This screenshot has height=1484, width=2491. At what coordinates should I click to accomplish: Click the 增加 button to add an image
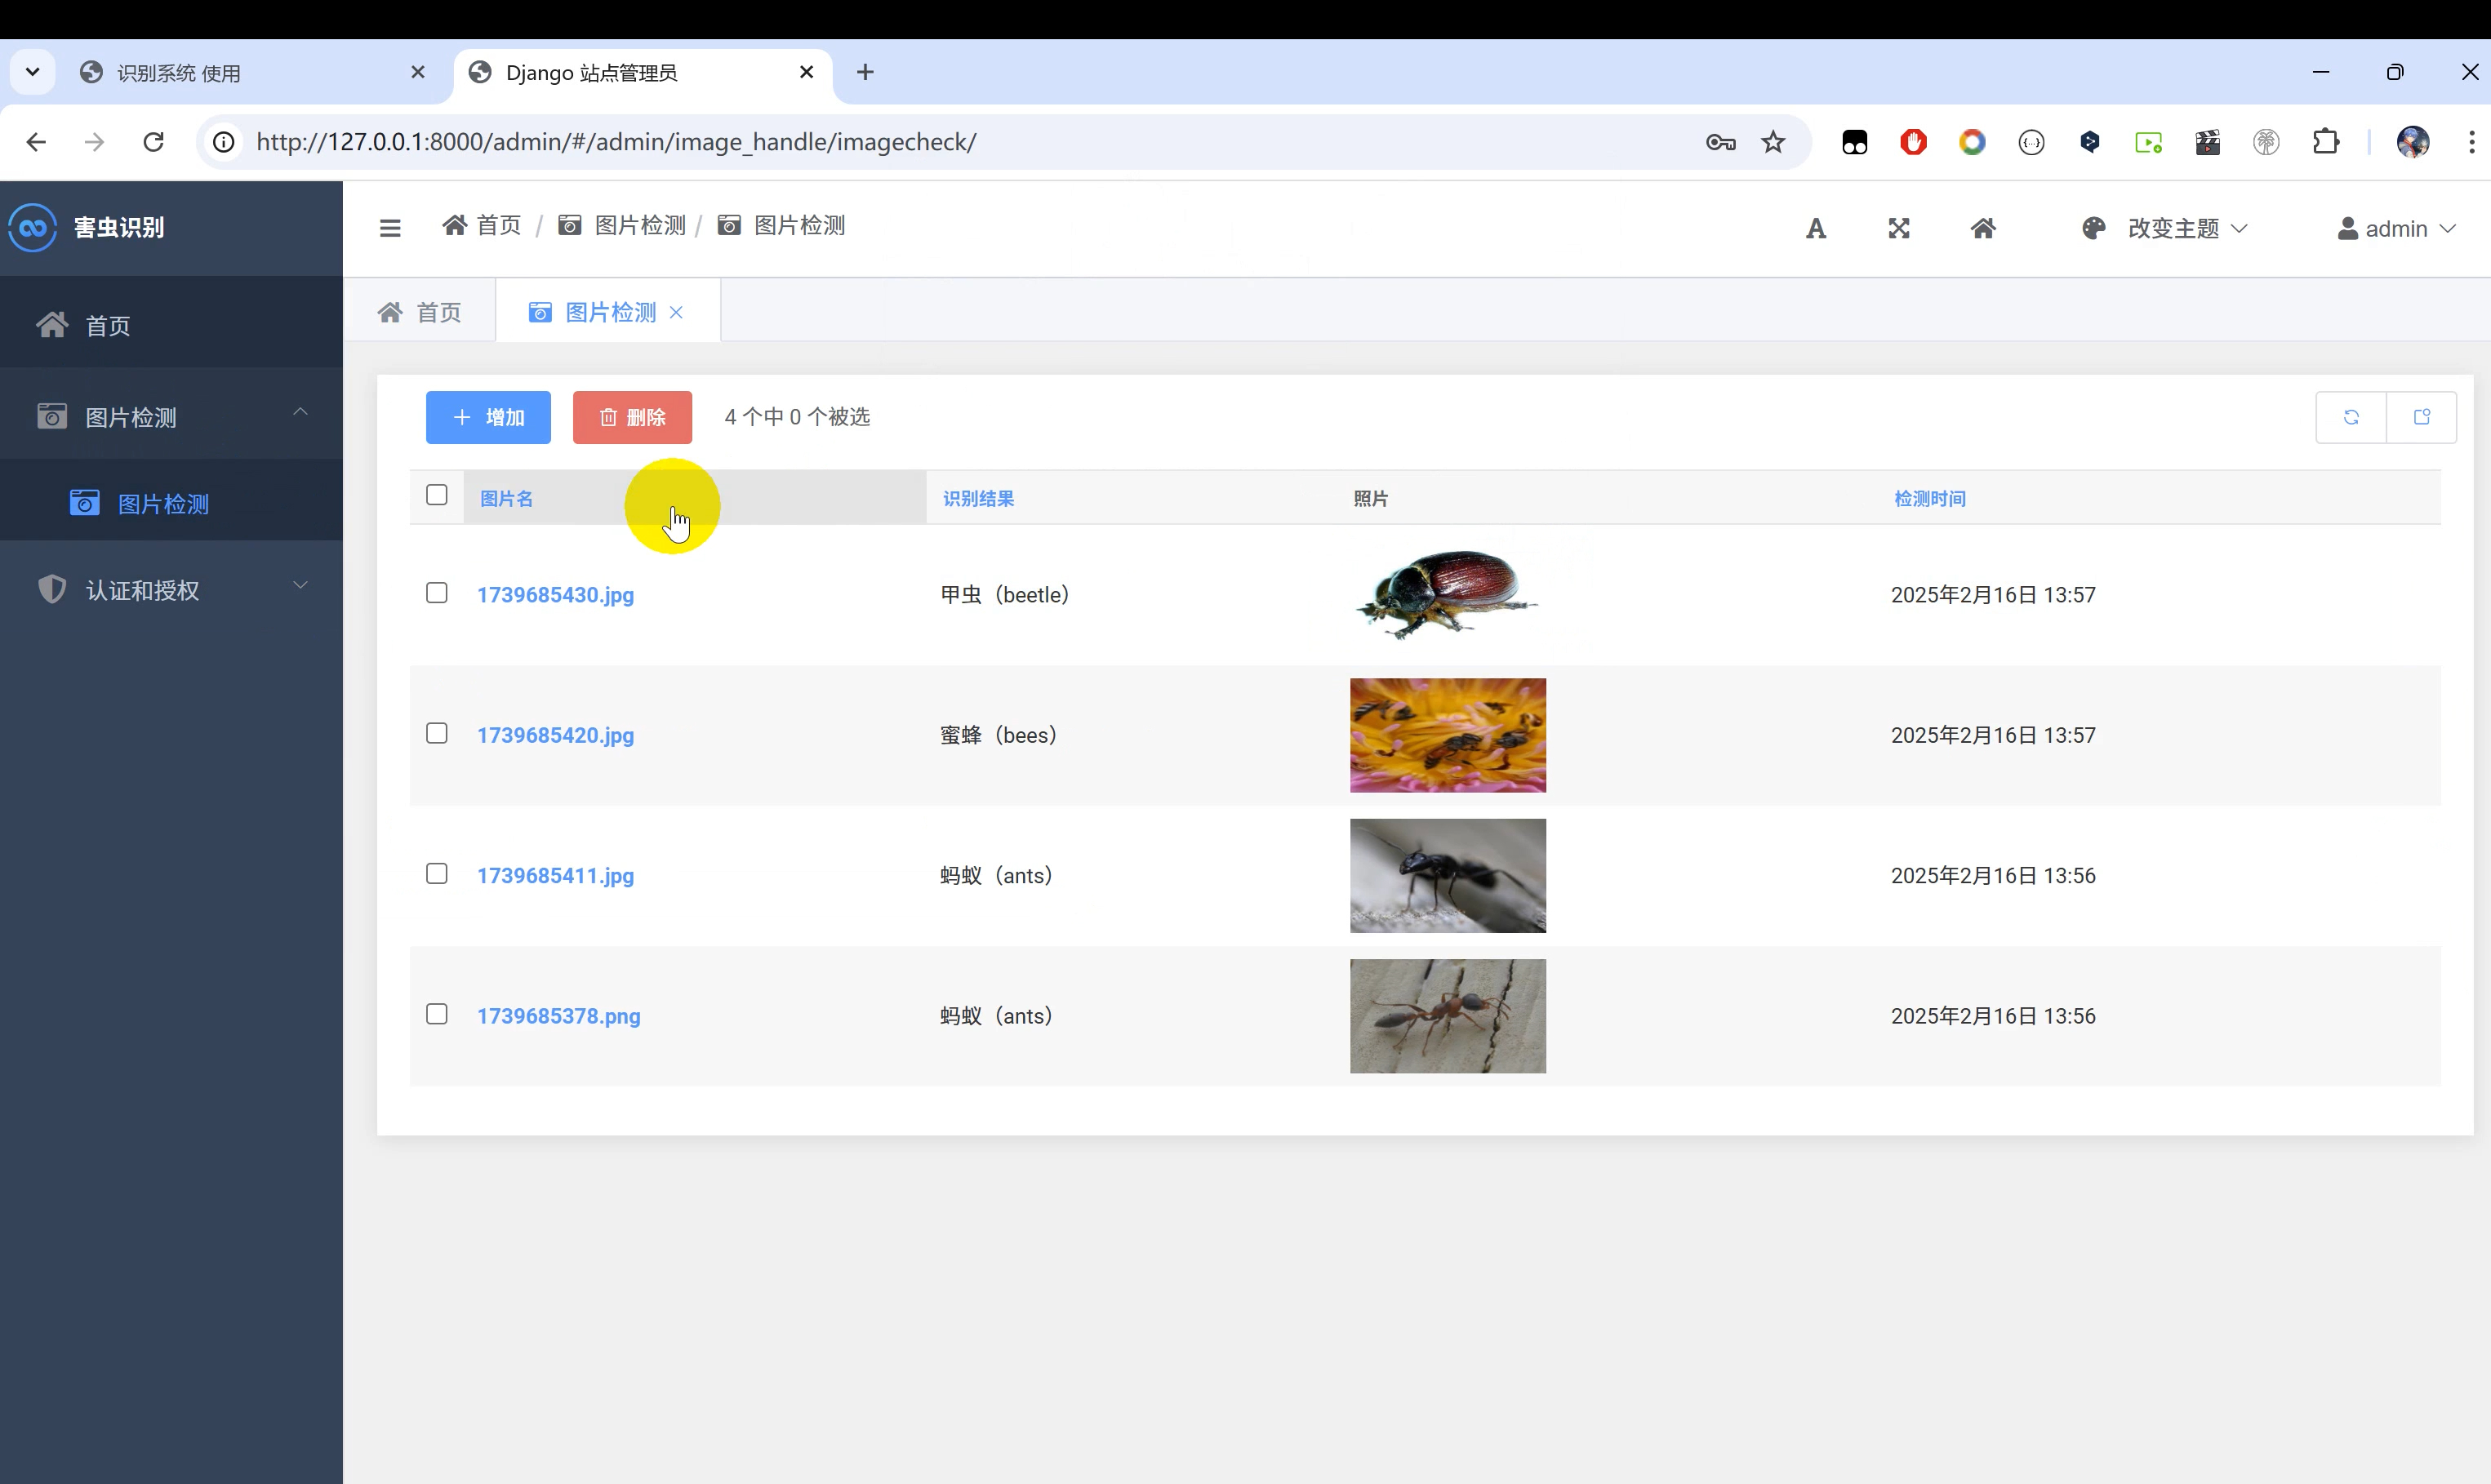[x=488, y=417]
